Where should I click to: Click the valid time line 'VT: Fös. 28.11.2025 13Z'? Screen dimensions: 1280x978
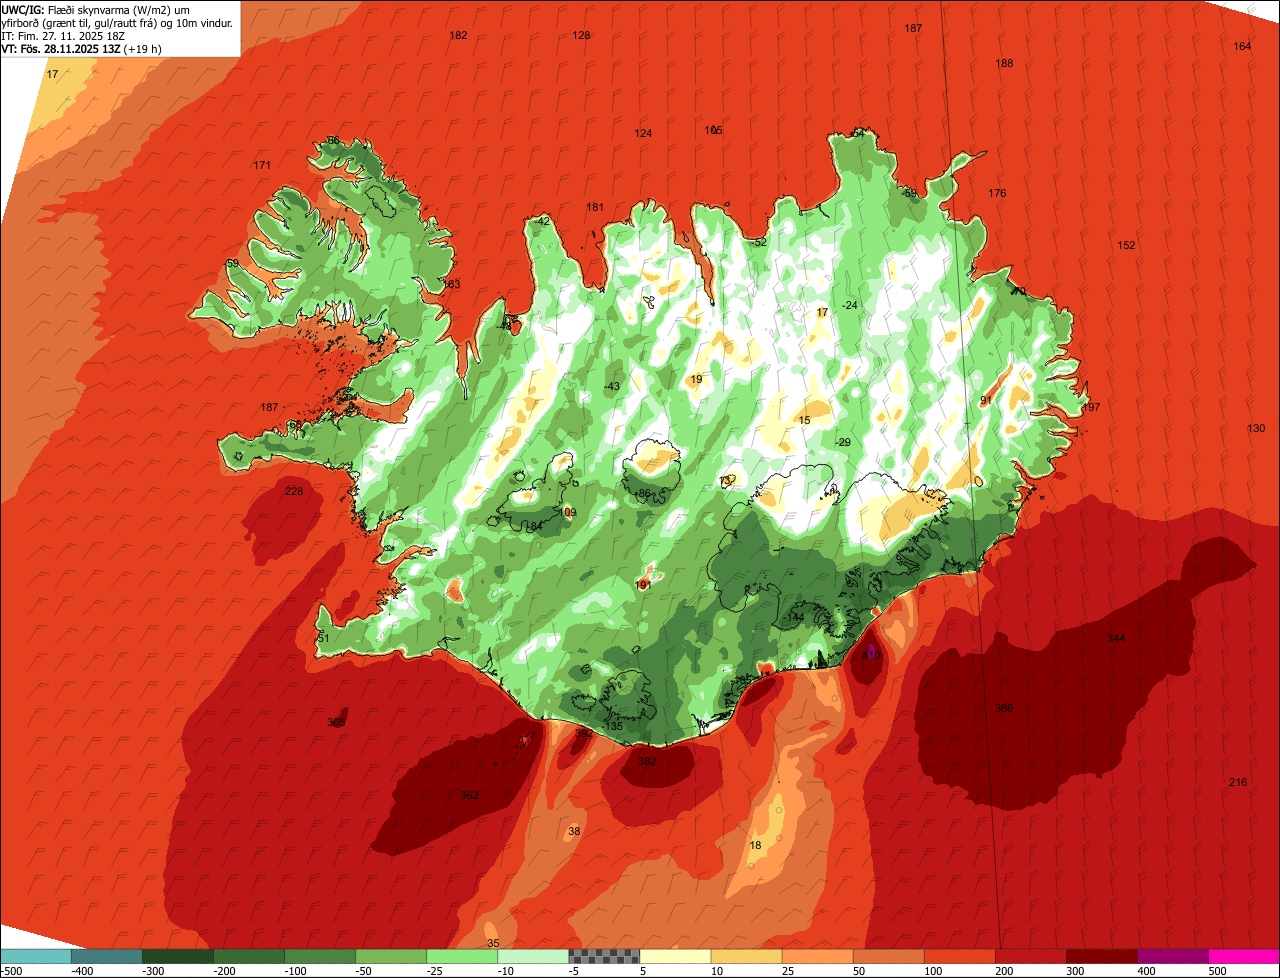coord(61,48)
